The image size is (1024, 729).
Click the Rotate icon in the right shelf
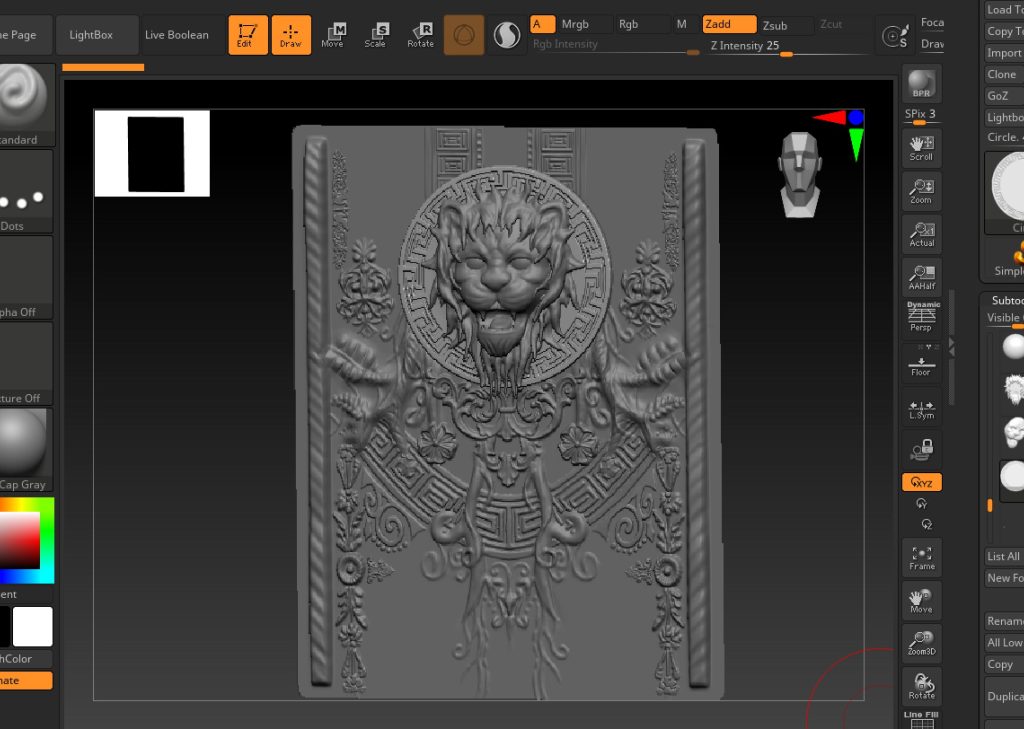pos(921,687)
